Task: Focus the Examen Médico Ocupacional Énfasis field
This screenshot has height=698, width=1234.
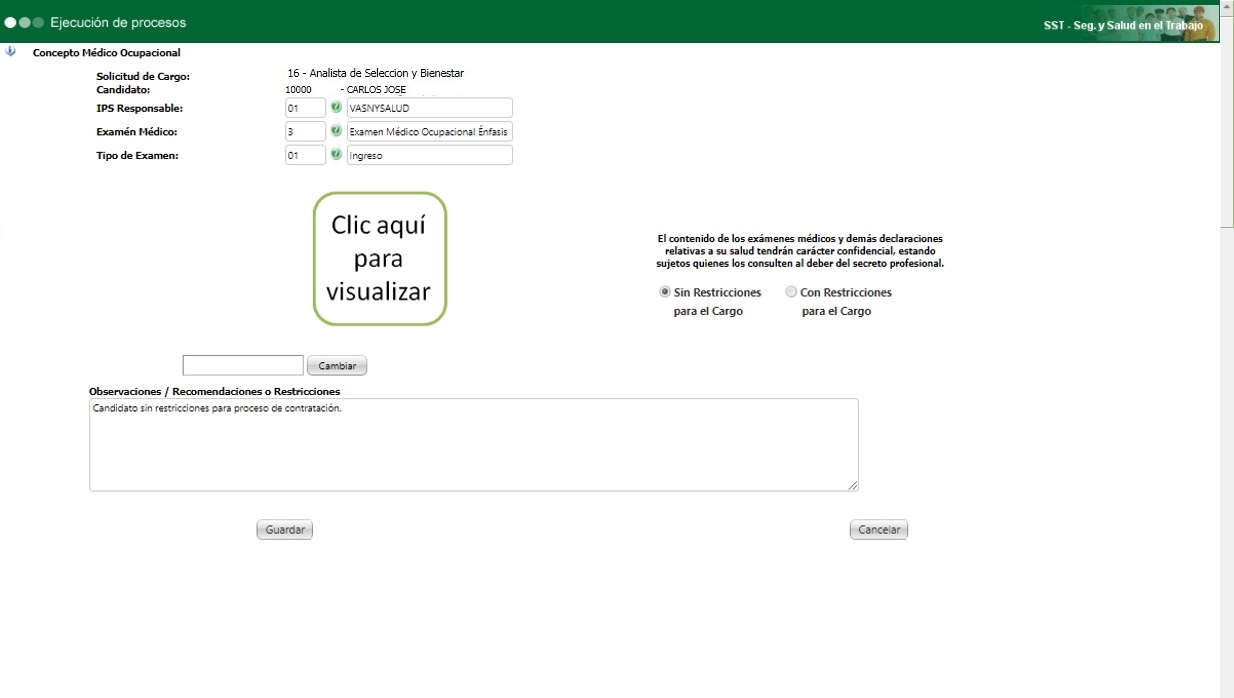Action: (430, 131)
